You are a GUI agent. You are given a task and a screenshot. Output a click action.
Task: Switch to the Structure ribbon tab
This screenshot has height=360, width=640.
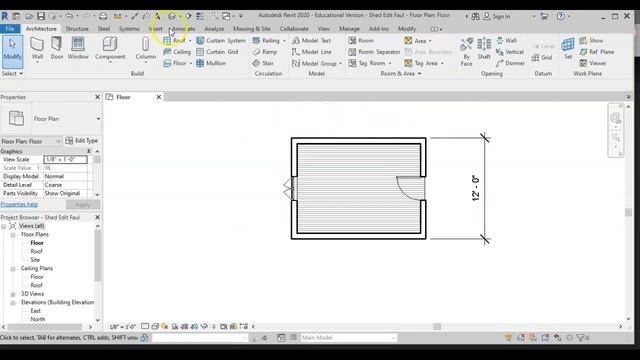[77, 29]
